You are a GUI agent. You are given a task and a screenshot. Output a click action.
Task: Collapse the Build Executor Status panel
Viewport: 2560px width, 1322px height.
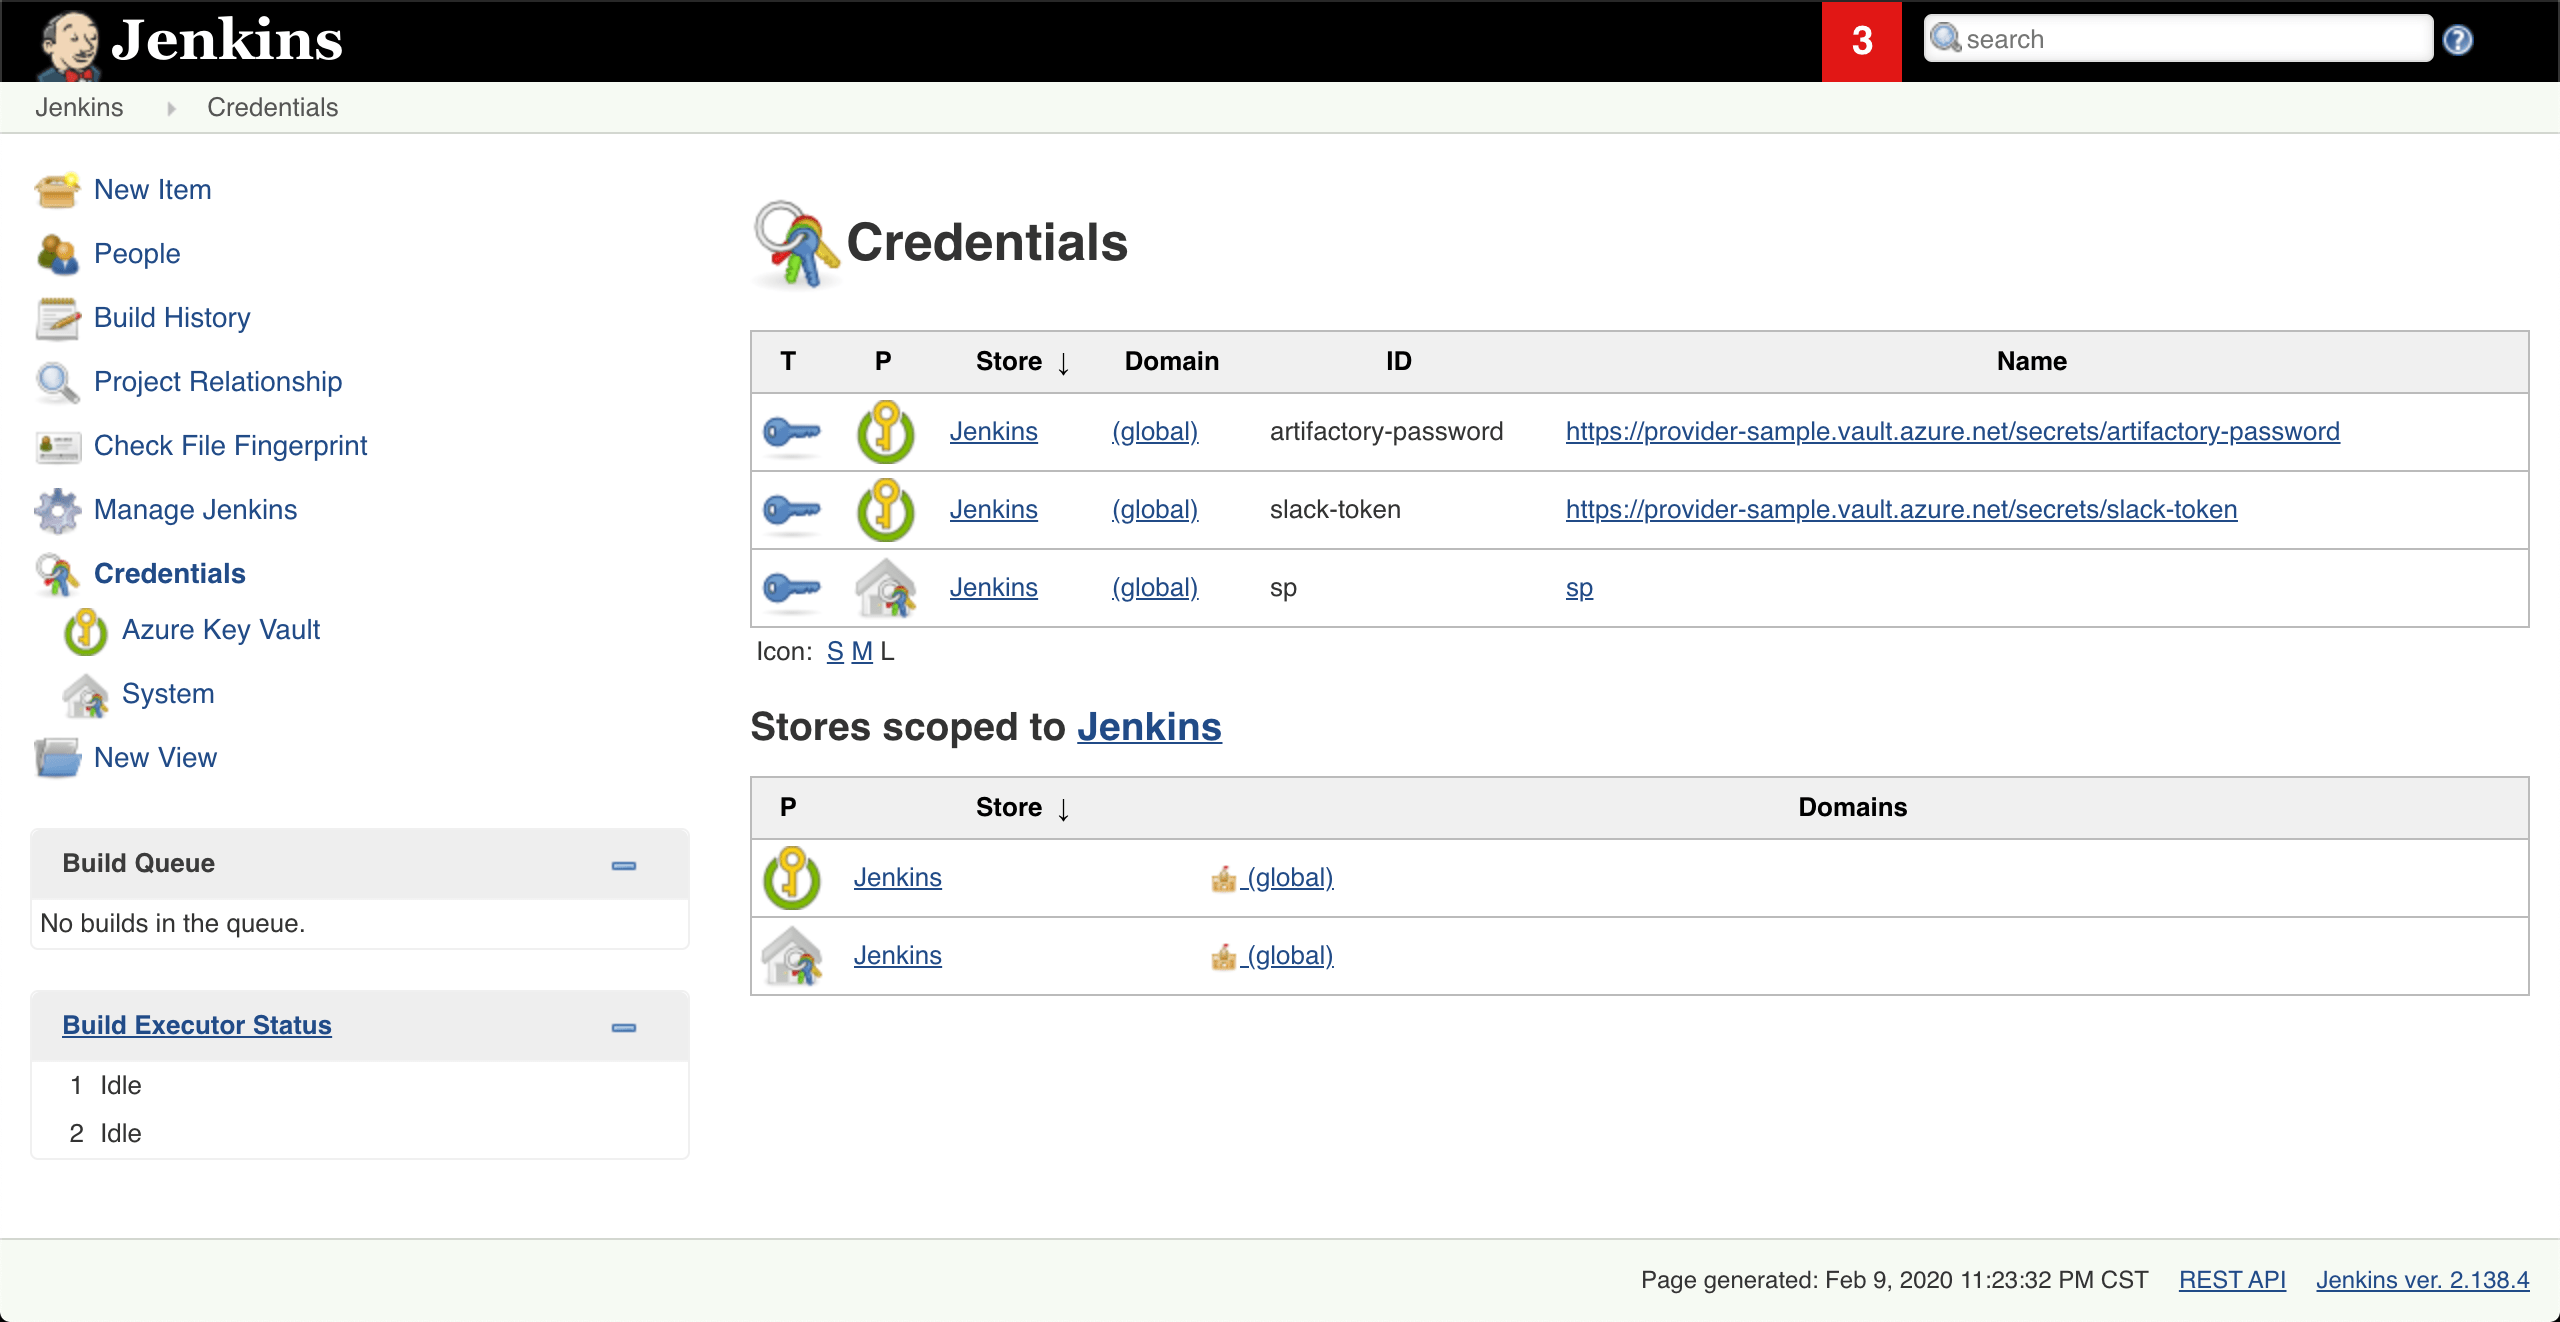coord(622,1026)
